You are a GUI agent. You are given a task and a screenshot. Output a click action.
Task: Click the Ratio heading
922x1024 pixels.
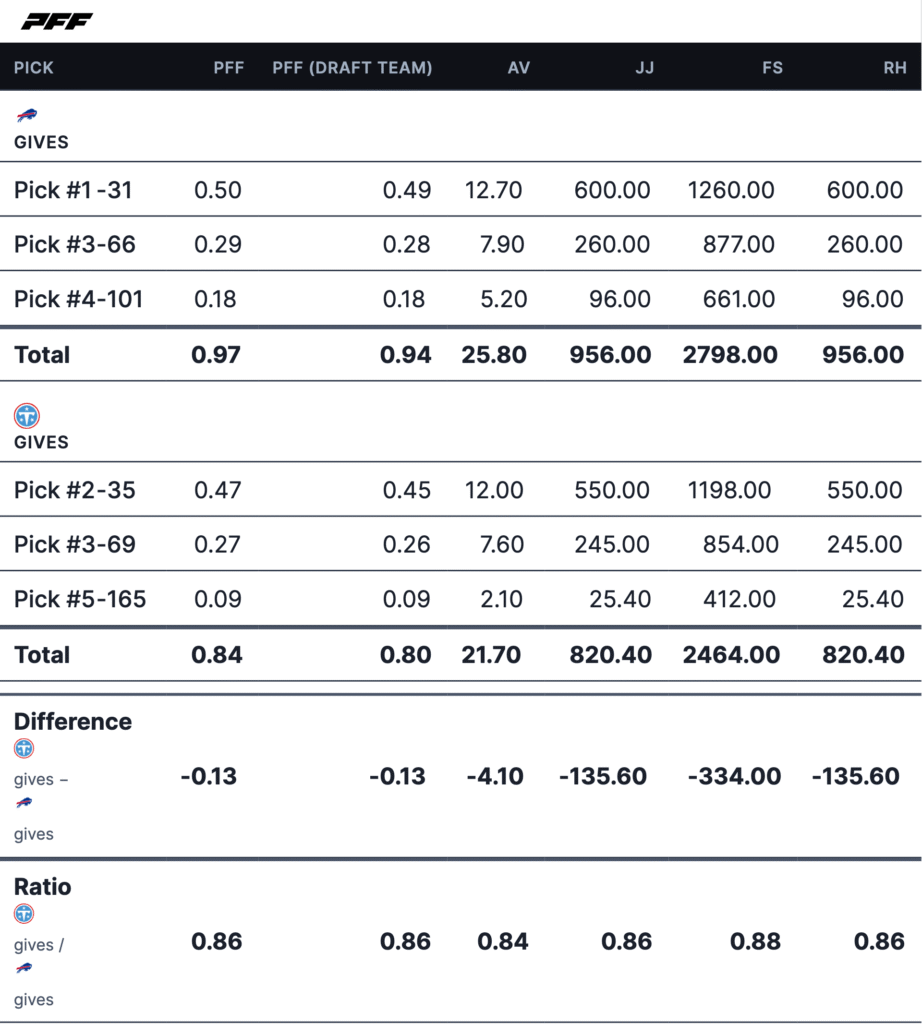(43, 887)
